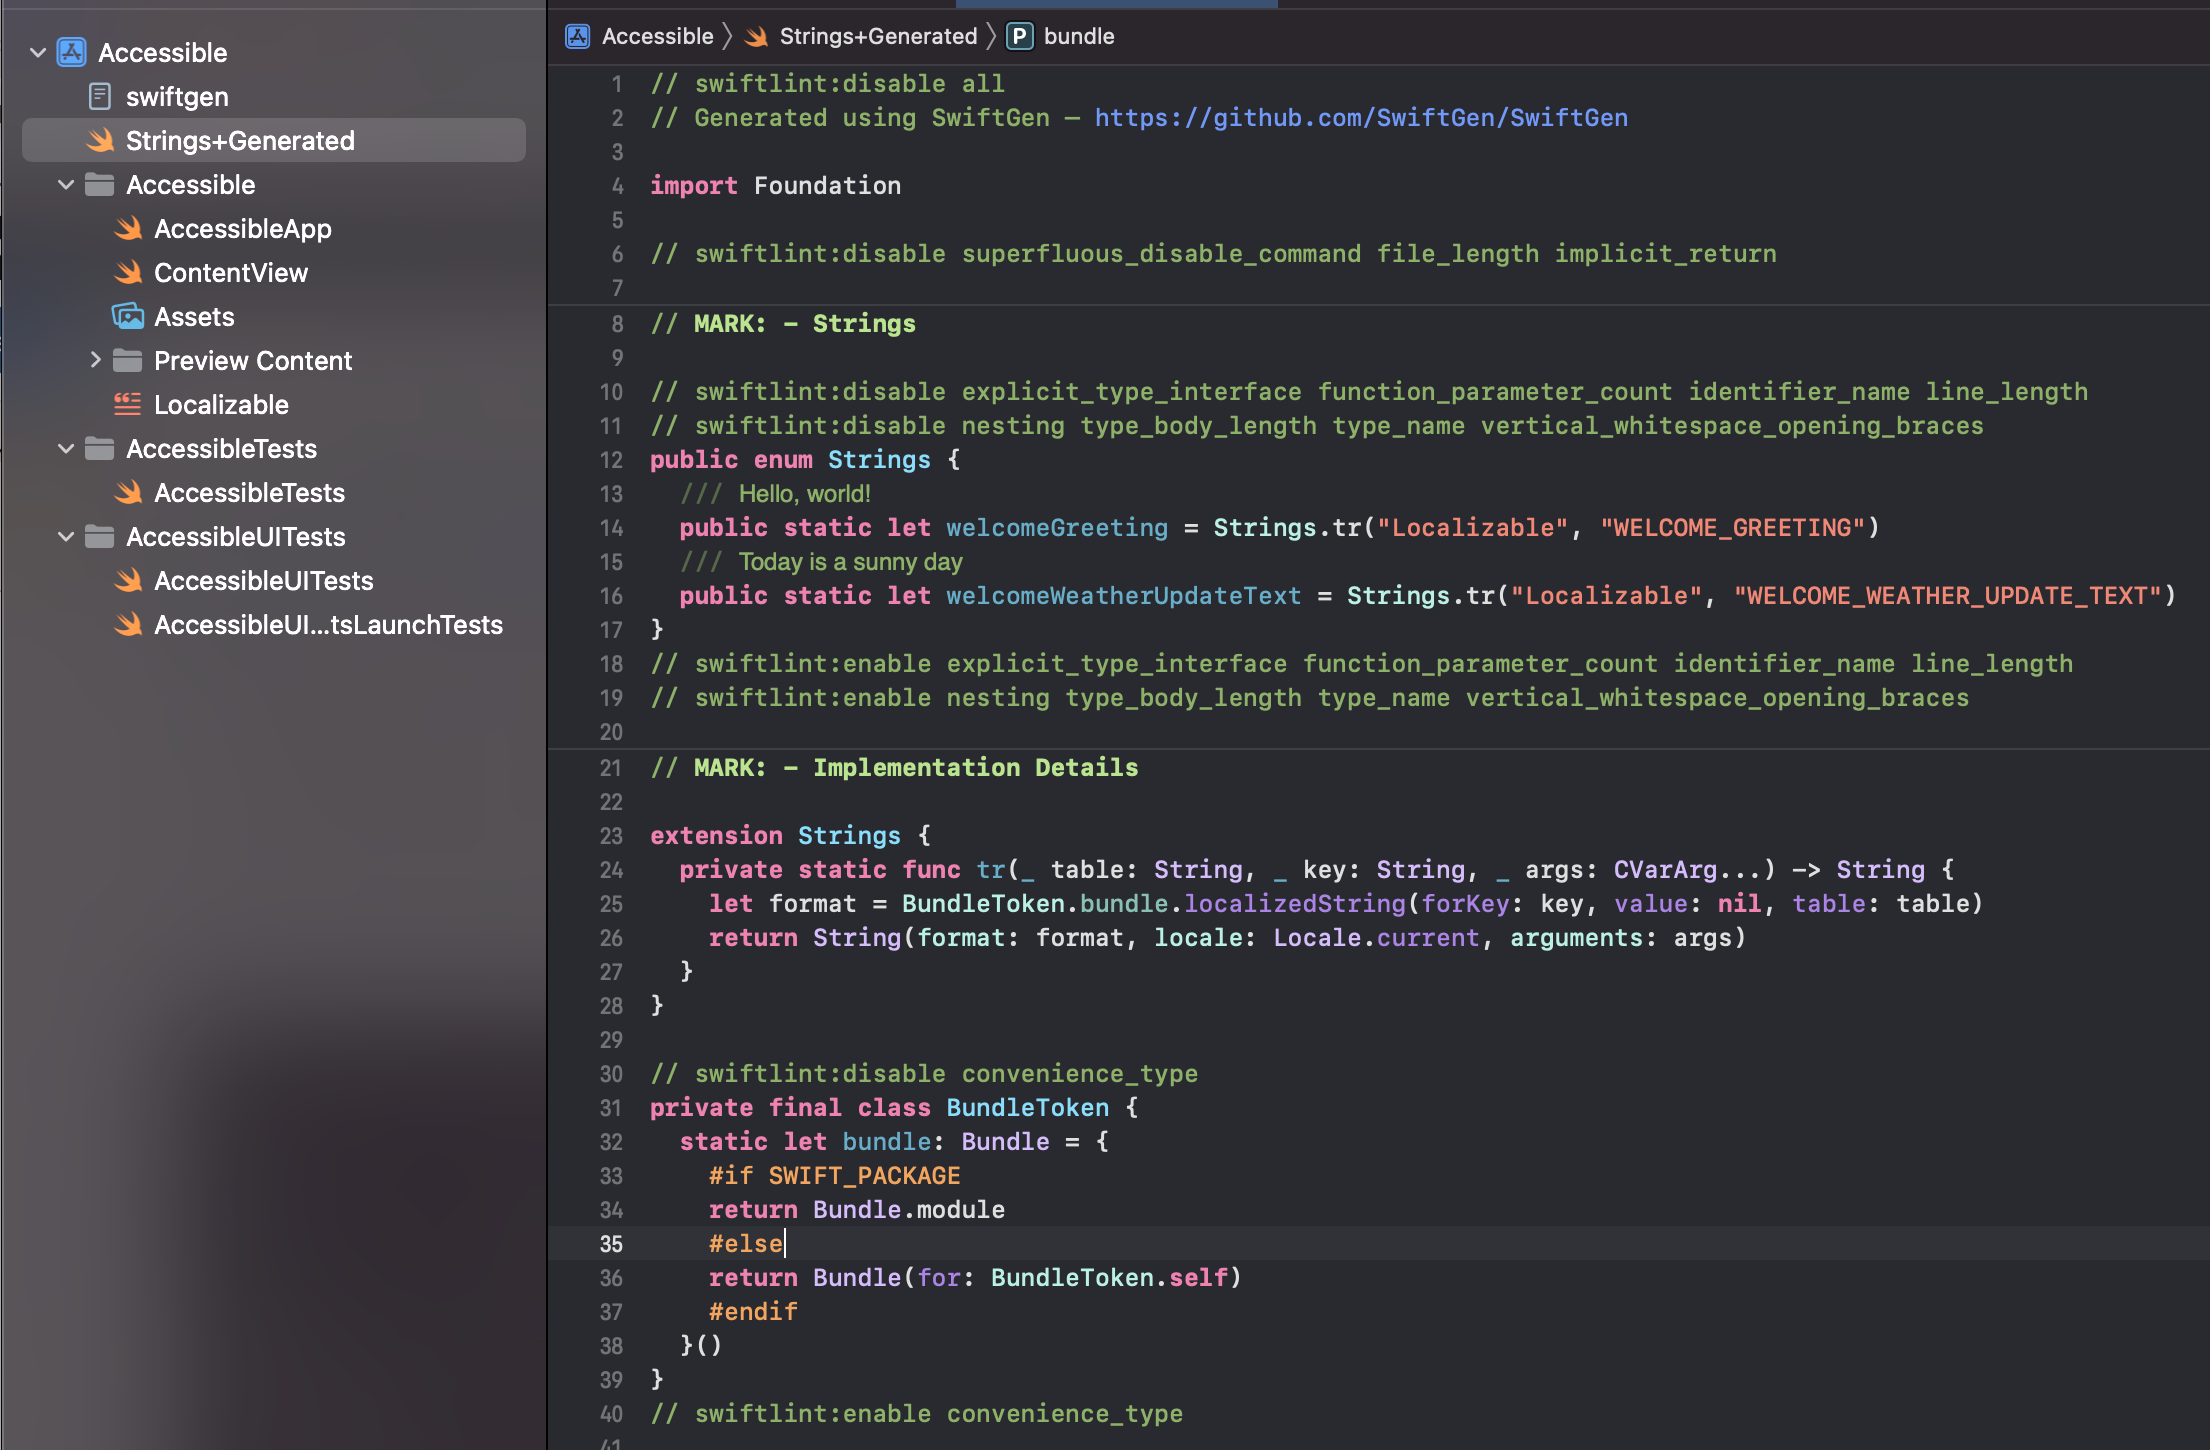
Task: Click Swift icon beside AccessibleUITests file
Action: pos(128,581)
